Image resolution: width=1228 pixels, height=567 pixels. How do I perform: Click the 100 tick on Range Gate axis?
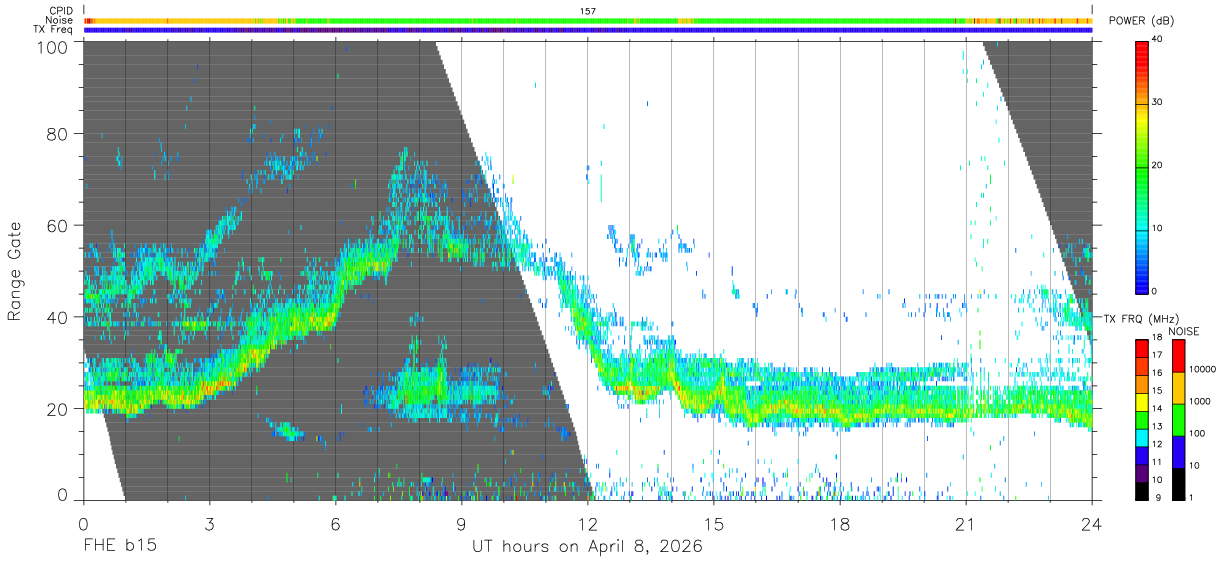(53, 47)
